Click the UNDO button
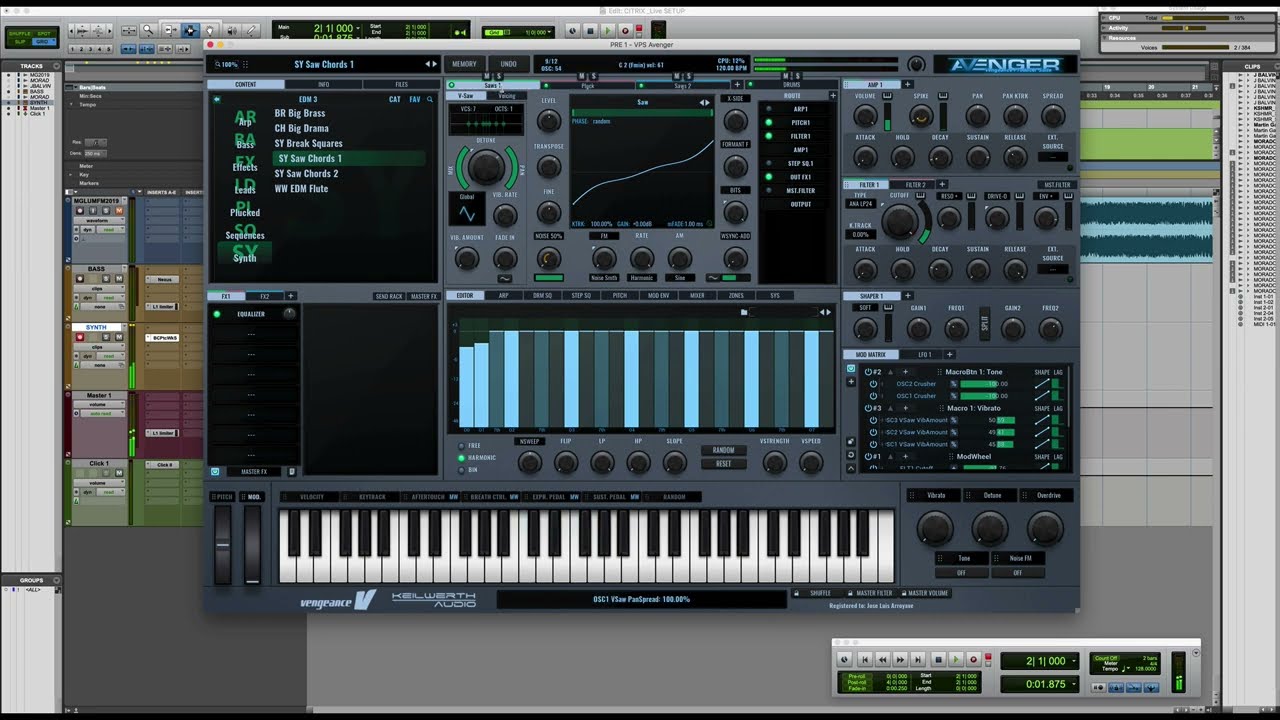 click(x=508, y=64)
